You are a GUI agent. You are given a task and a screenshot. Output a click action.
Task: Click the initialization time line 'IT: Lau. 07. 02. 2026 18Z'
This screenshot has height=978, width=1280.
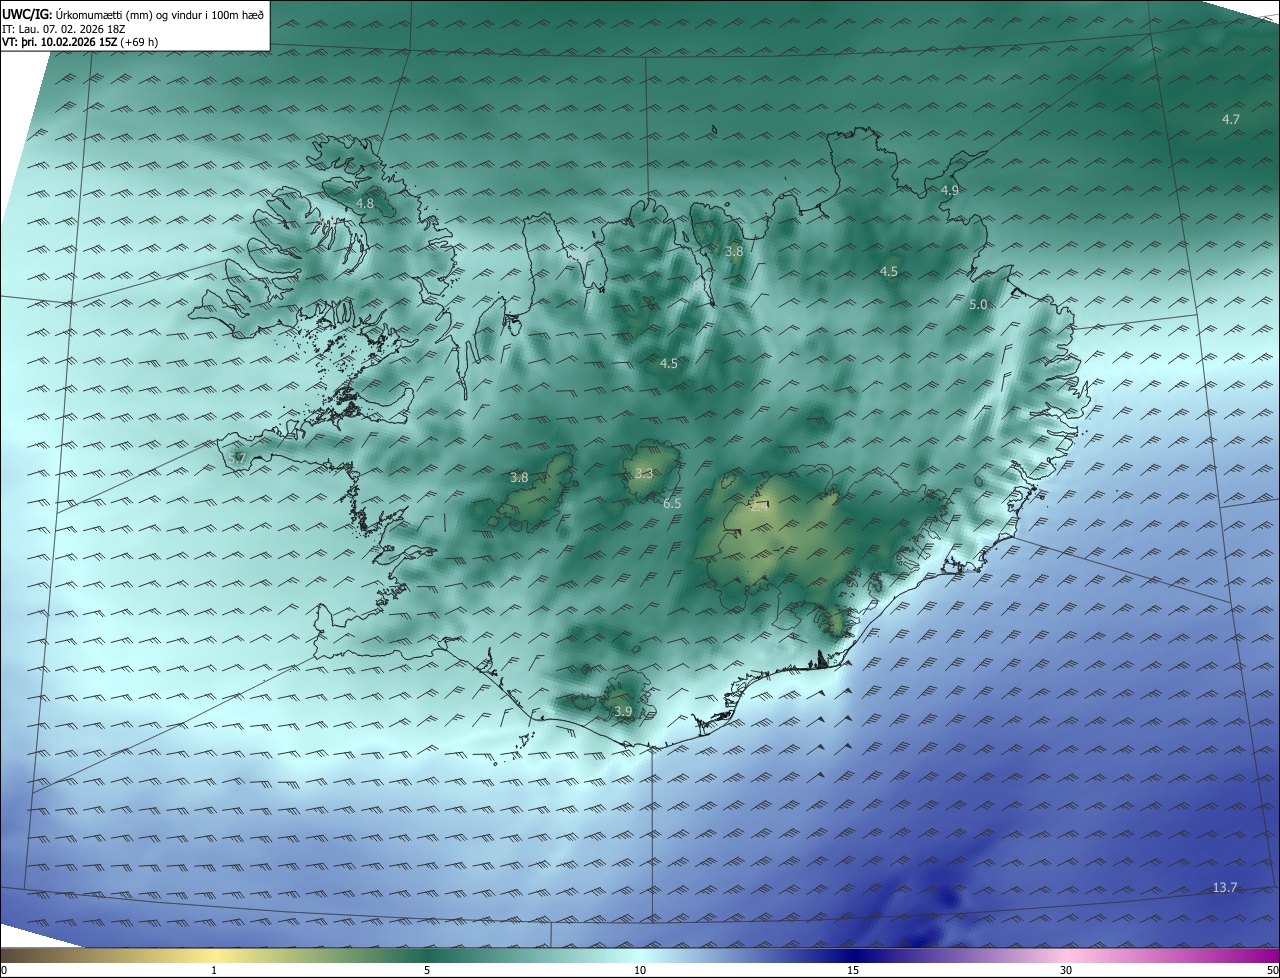(x=64, y=29)
